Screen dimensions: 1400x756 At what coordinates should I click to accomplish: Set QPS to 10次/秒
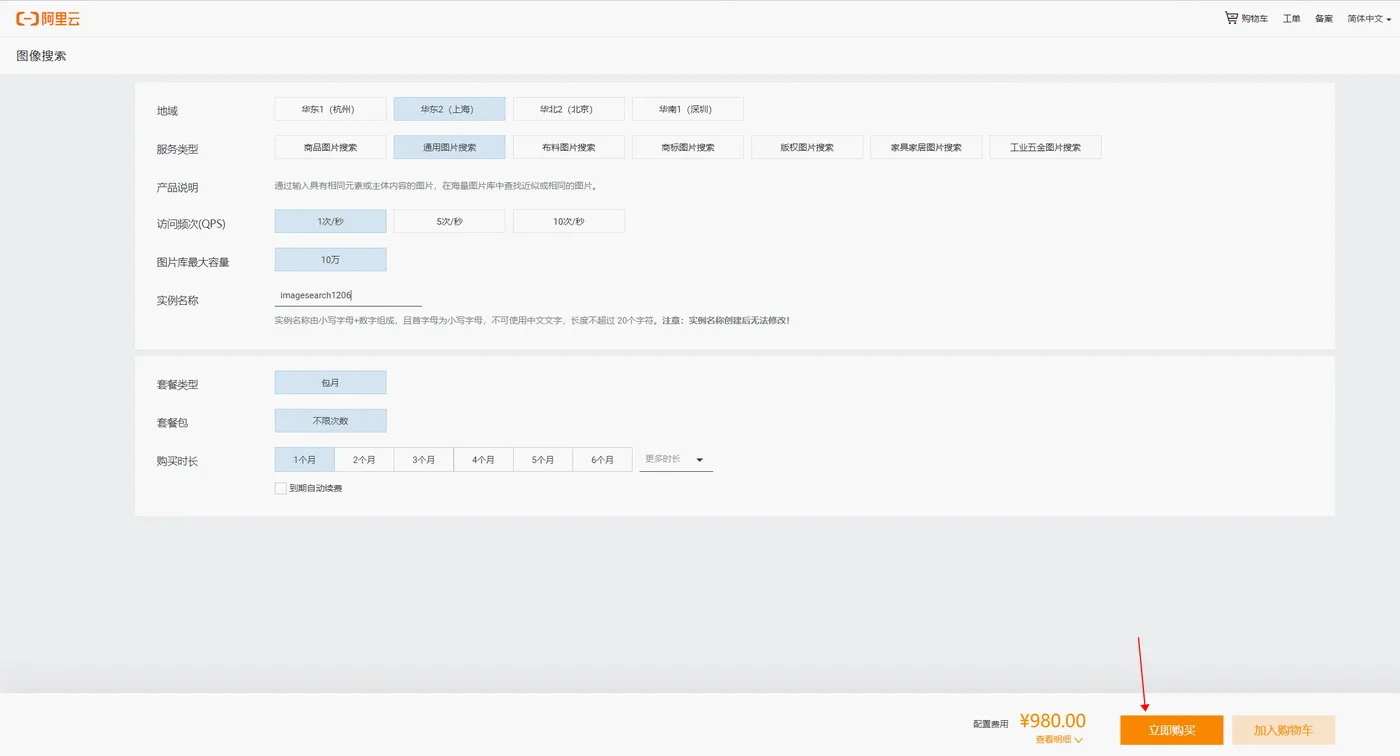[x=568, y=221]
